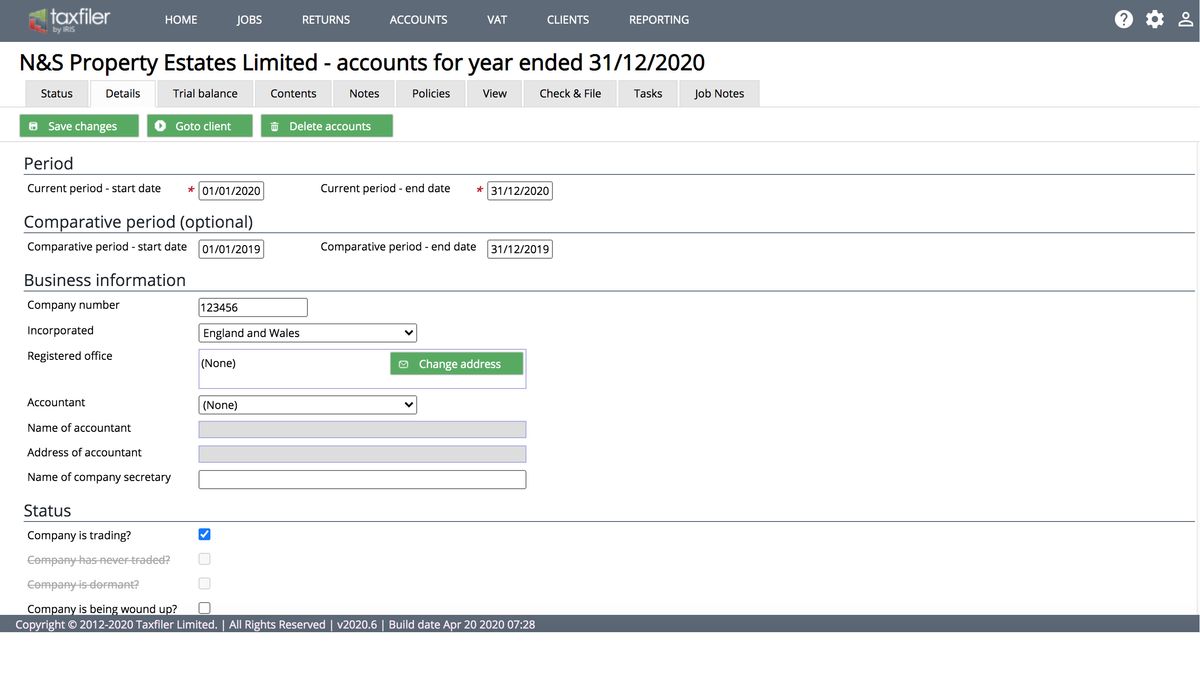Click the arrow icon on Goto client
The width and height of the screenshot is (1200, 675).
(x=160, y=126)
